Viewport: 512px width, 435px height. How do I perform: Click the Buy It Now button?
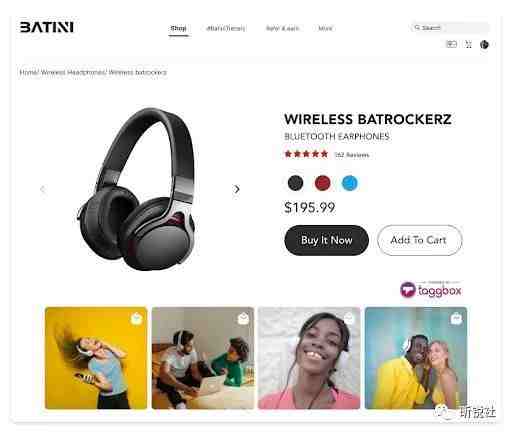coord(326,240)
